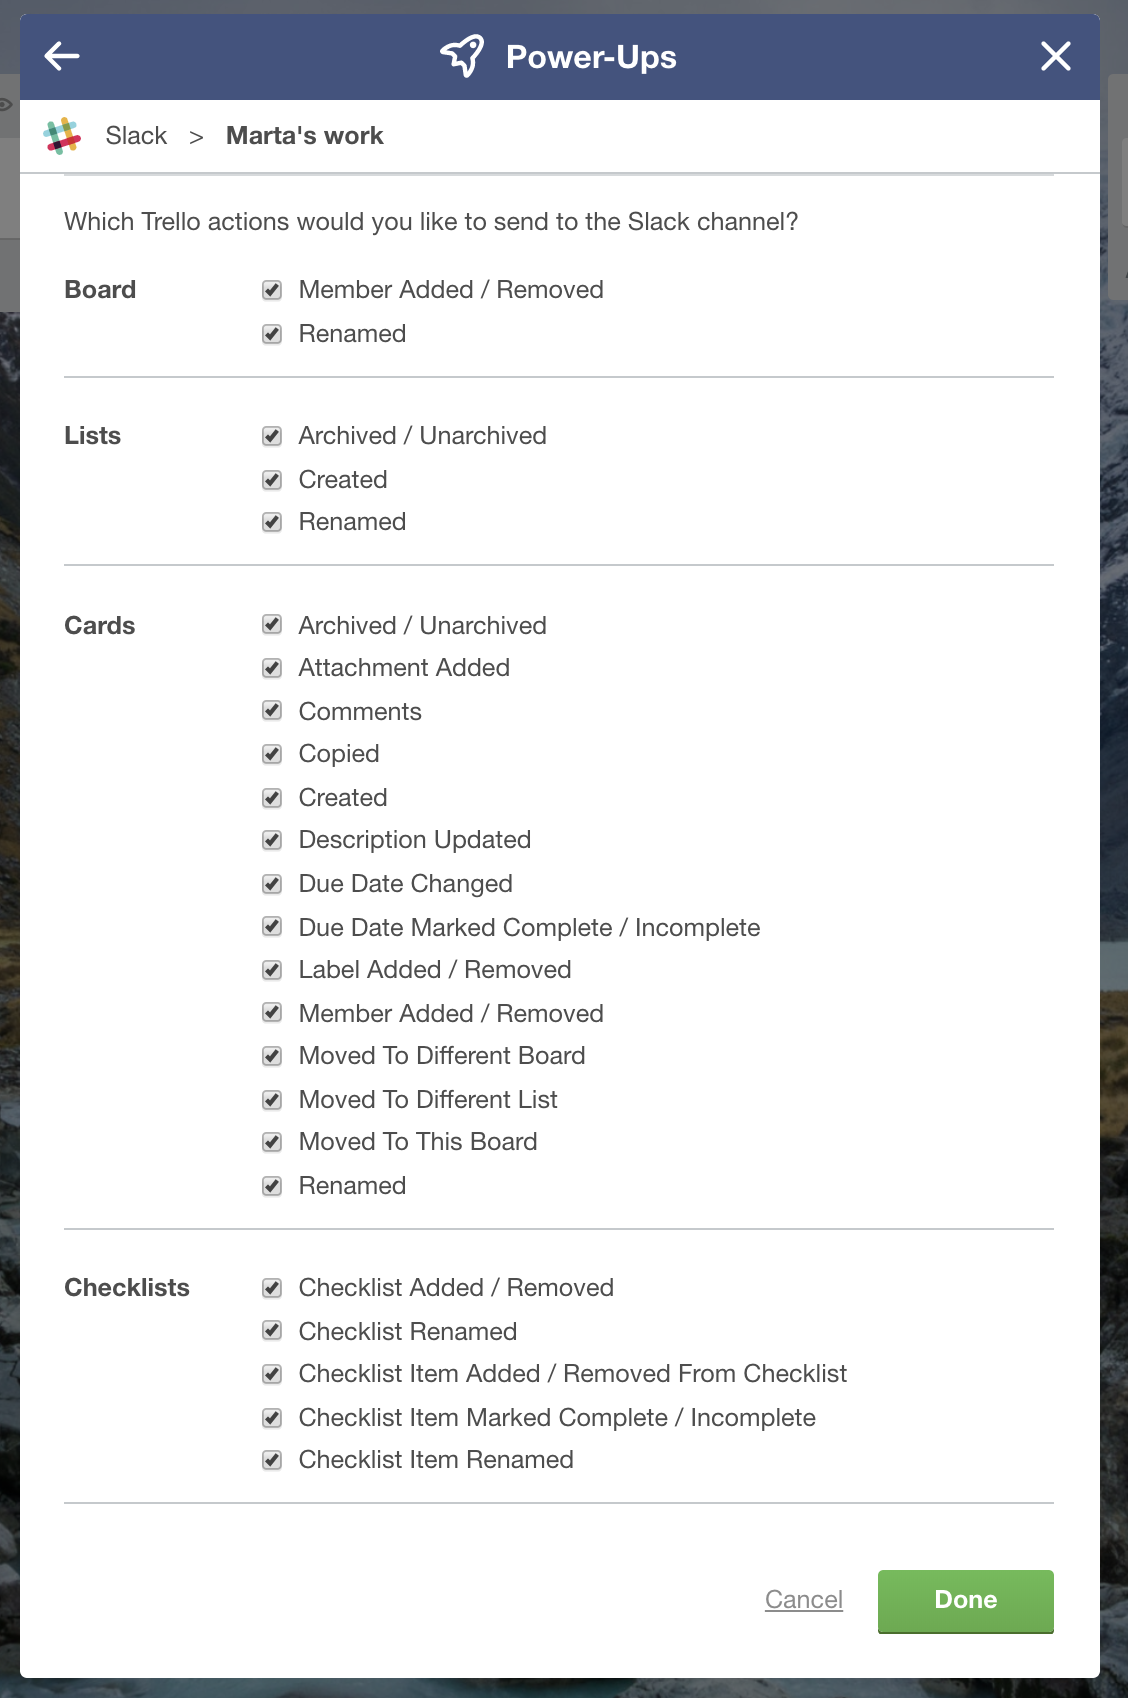Close the Power-Ups dialog
1128x1698 pixels.
point(1055,56)
